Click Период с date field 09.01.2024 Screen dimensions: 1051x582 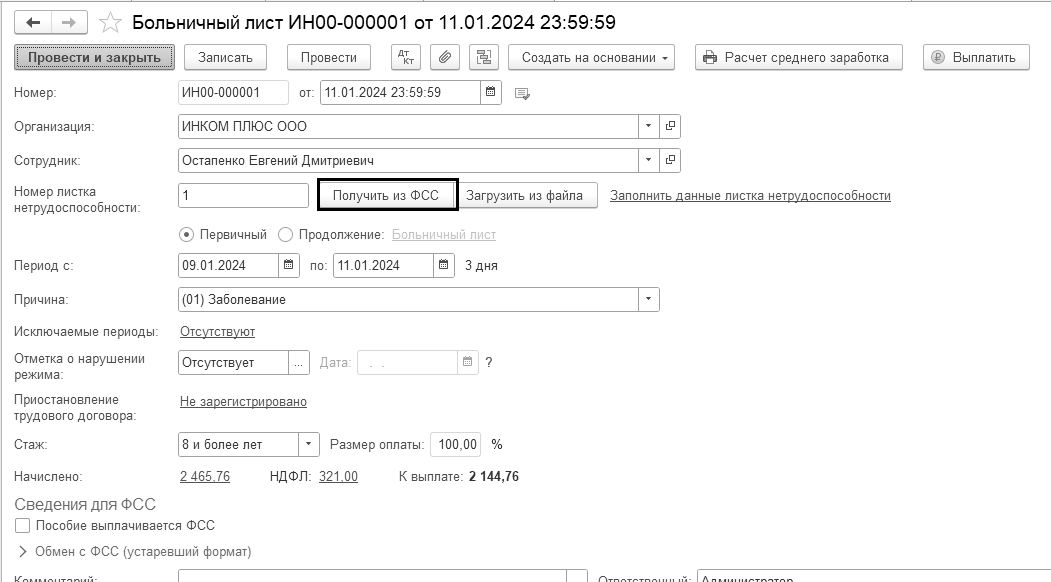pos(229,265)
